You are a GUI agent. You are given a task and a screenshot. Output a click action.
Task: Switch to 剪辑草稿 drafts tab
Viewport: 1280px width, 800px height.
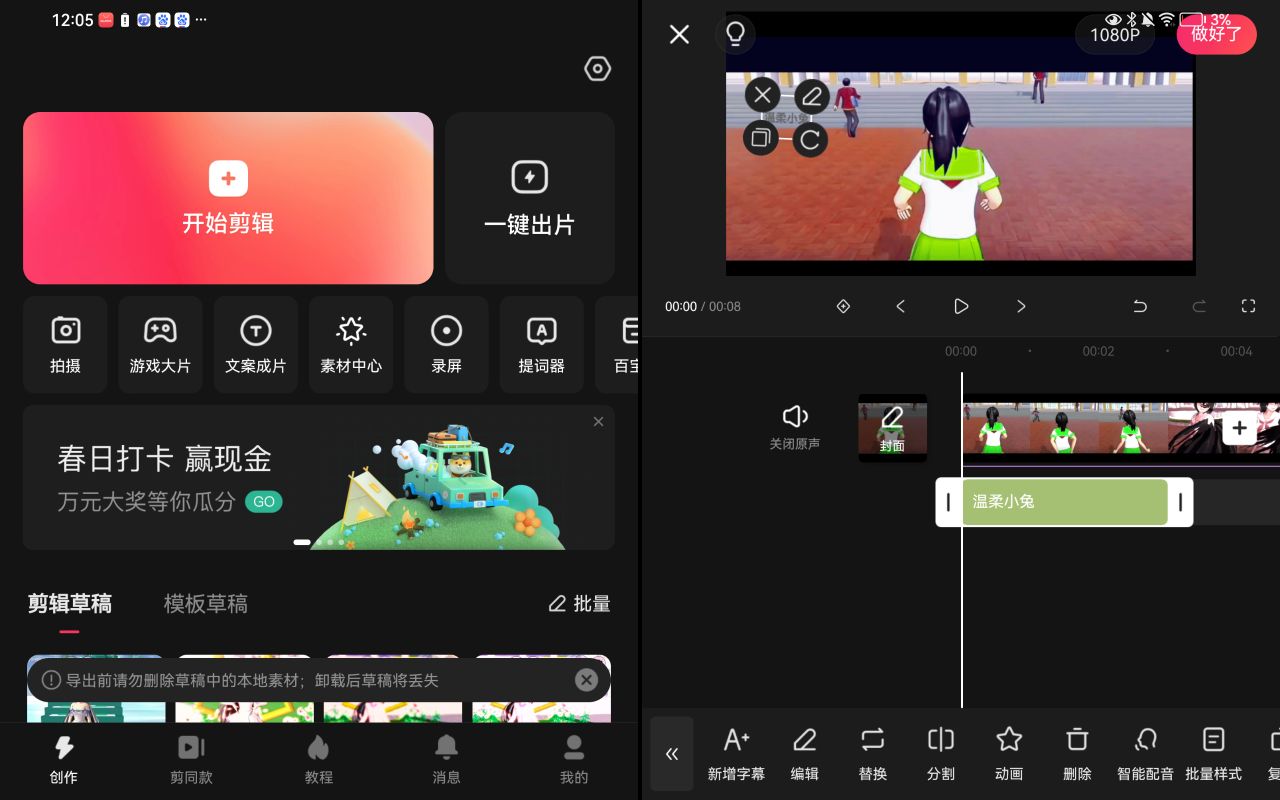(x=70, y=604)
